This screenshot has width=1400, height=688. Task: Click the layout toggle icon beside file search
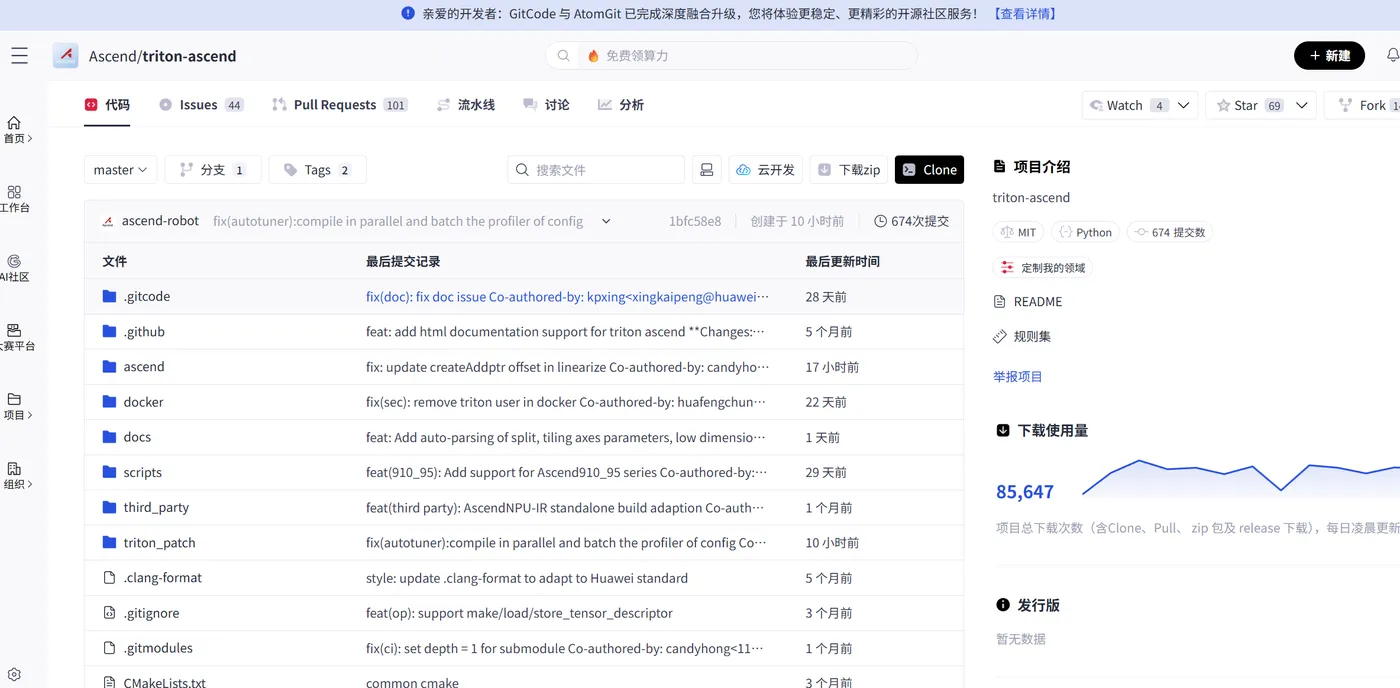point(707,170)
